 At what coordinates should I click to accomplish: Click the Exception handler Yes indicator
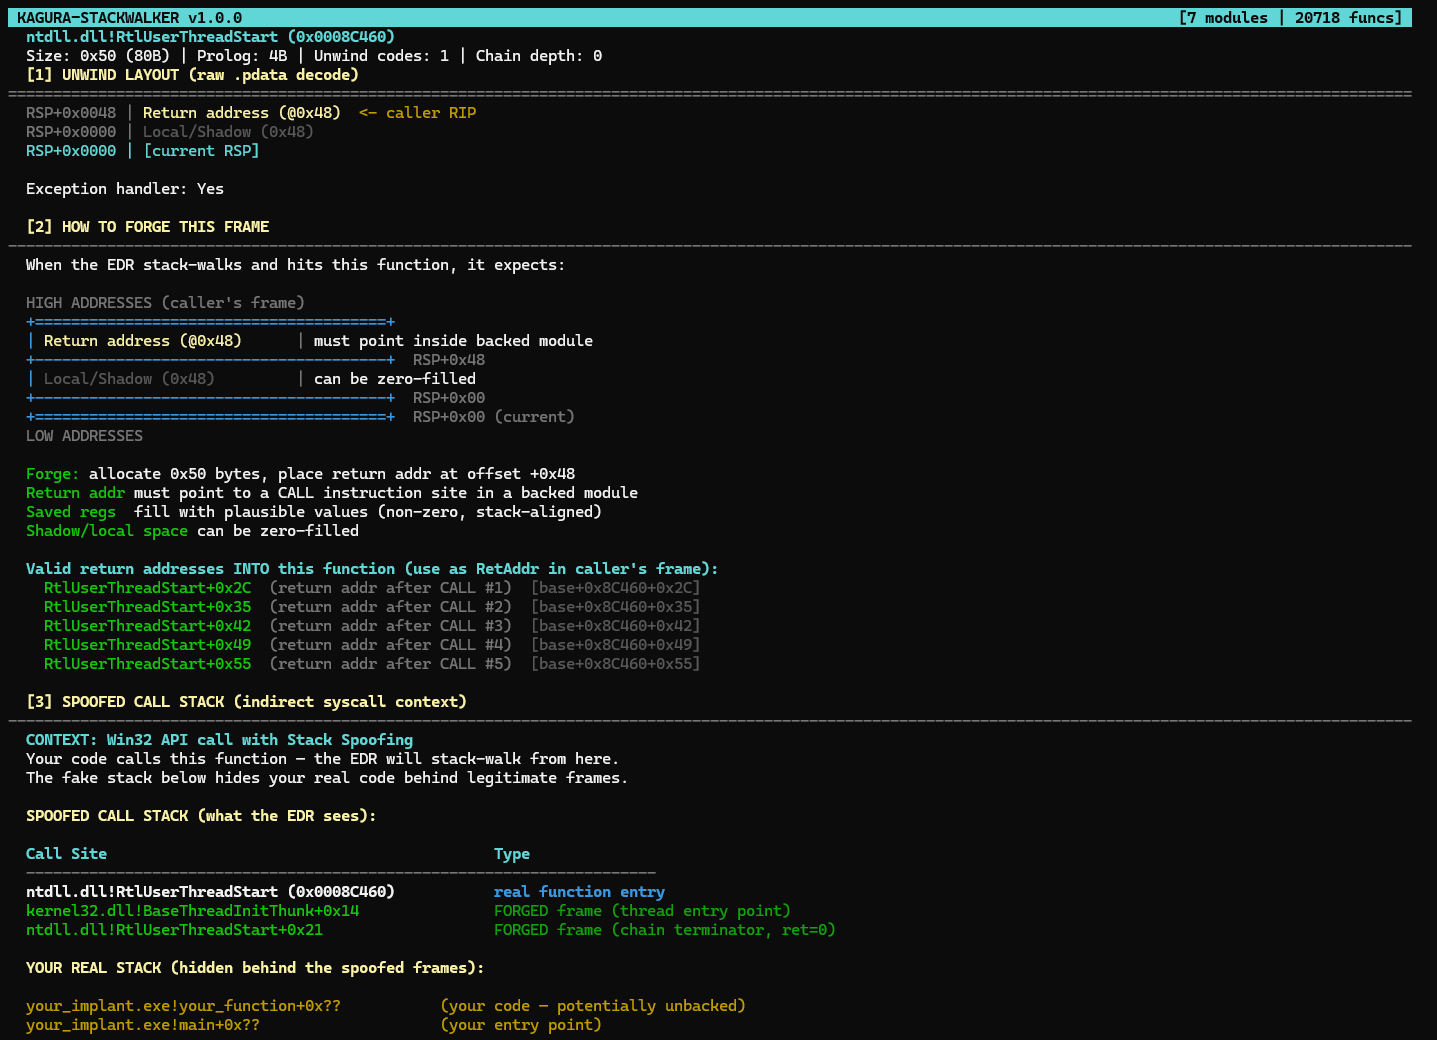pos(125,188)
